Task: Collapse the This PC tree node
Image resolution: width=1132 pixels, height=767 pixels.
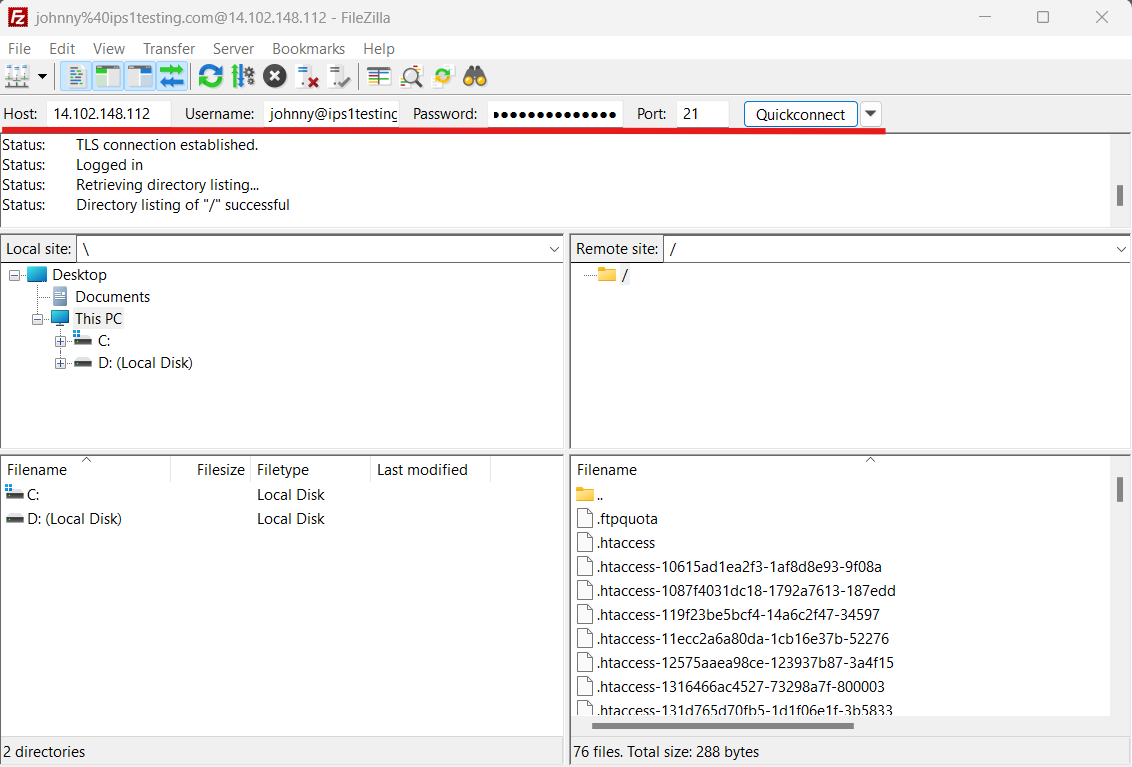Action: click(x=38, y=319)
